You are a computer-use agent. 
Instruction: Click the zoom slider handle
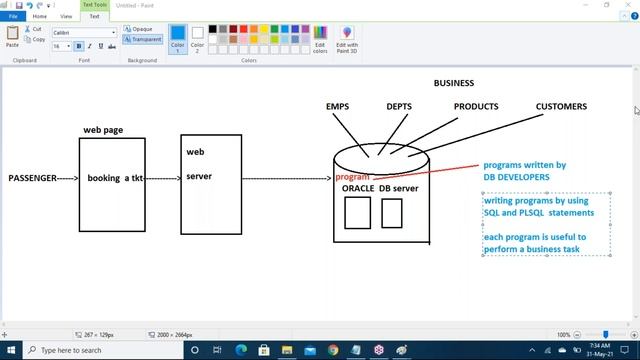[x=606, y=335]
